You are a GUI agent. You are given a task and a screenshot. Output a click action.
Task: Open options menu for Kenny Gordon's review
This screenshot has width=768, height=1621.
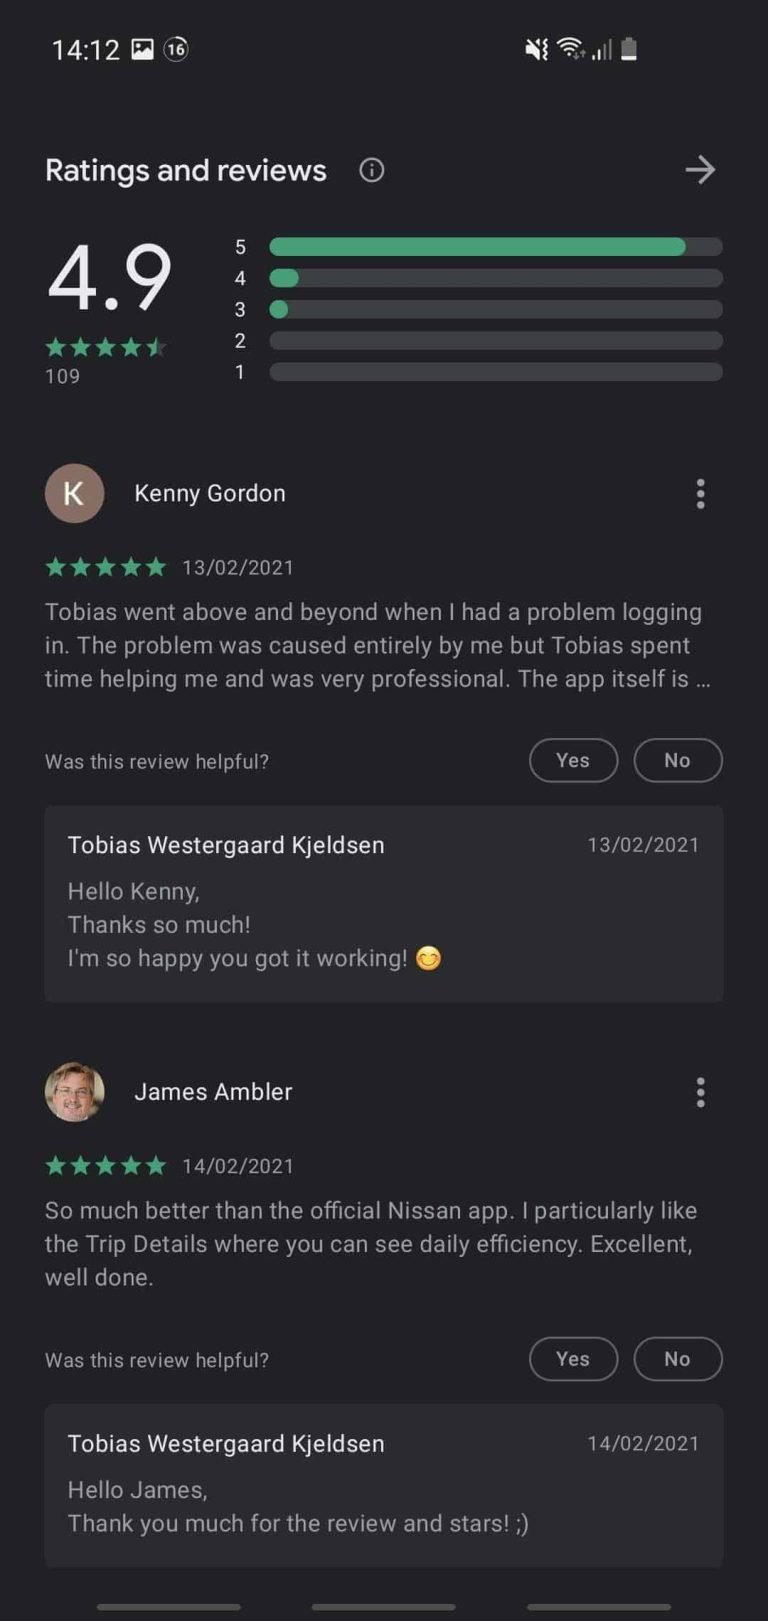pyautogui.click(x=700, y=494)
